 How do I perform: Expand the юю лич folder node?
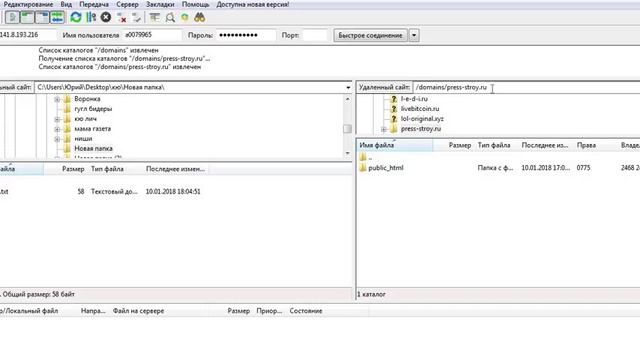click(x=57, y=119)
